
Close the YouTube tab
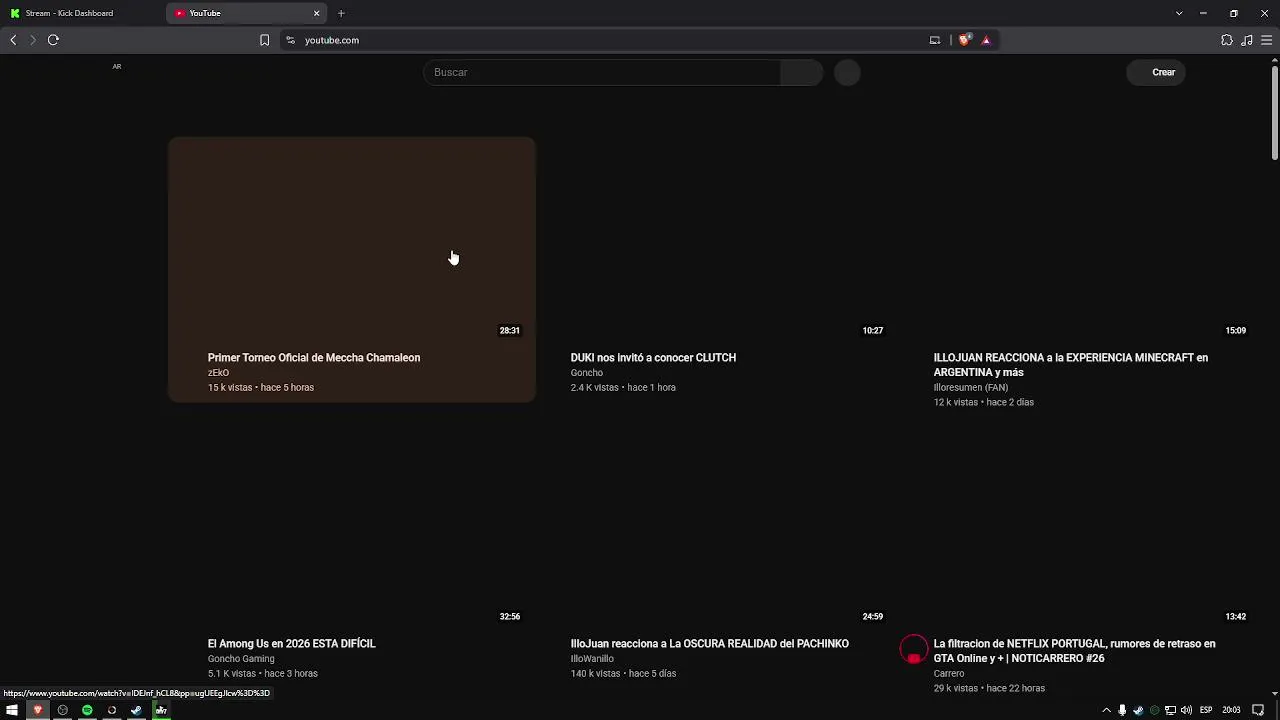[x=317, y=13]
